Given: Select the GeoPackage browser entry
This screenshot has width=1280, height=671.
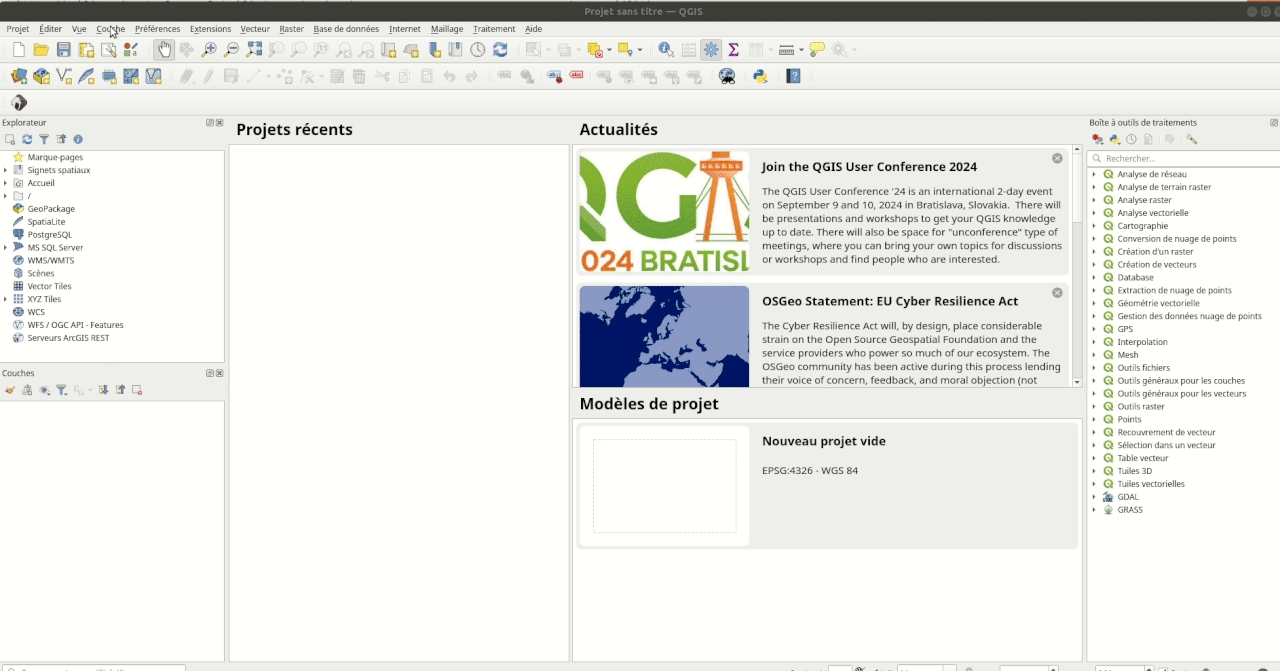Looking at the screenshot, I should 51,209.
